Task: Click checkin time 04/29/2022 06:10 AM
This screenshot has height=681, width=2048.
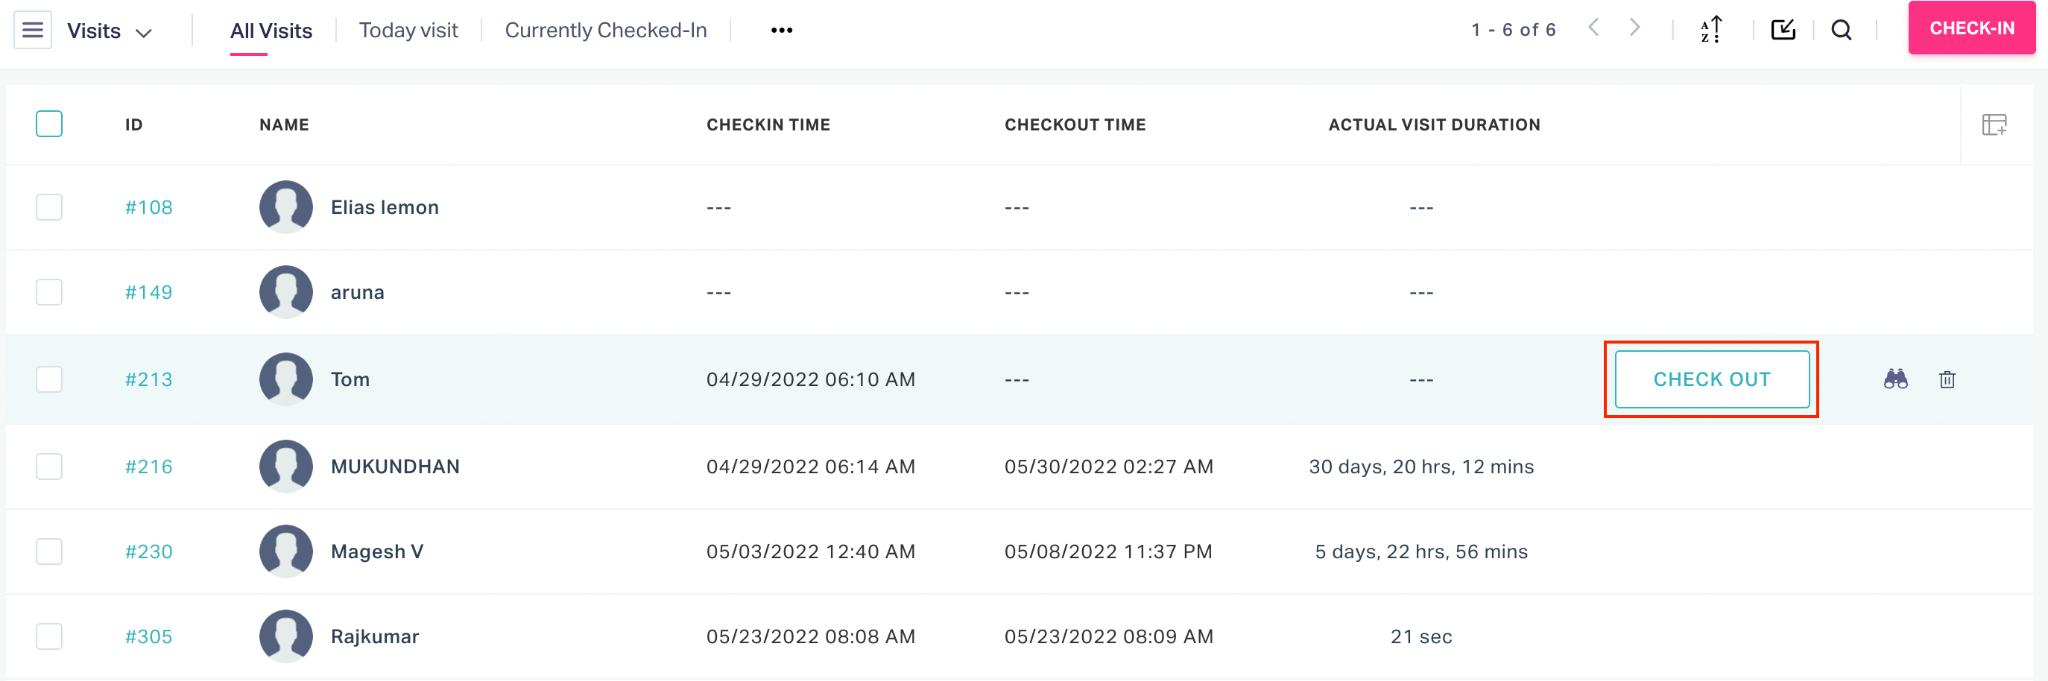Action: pyautogui.click(x=811, y=379)
